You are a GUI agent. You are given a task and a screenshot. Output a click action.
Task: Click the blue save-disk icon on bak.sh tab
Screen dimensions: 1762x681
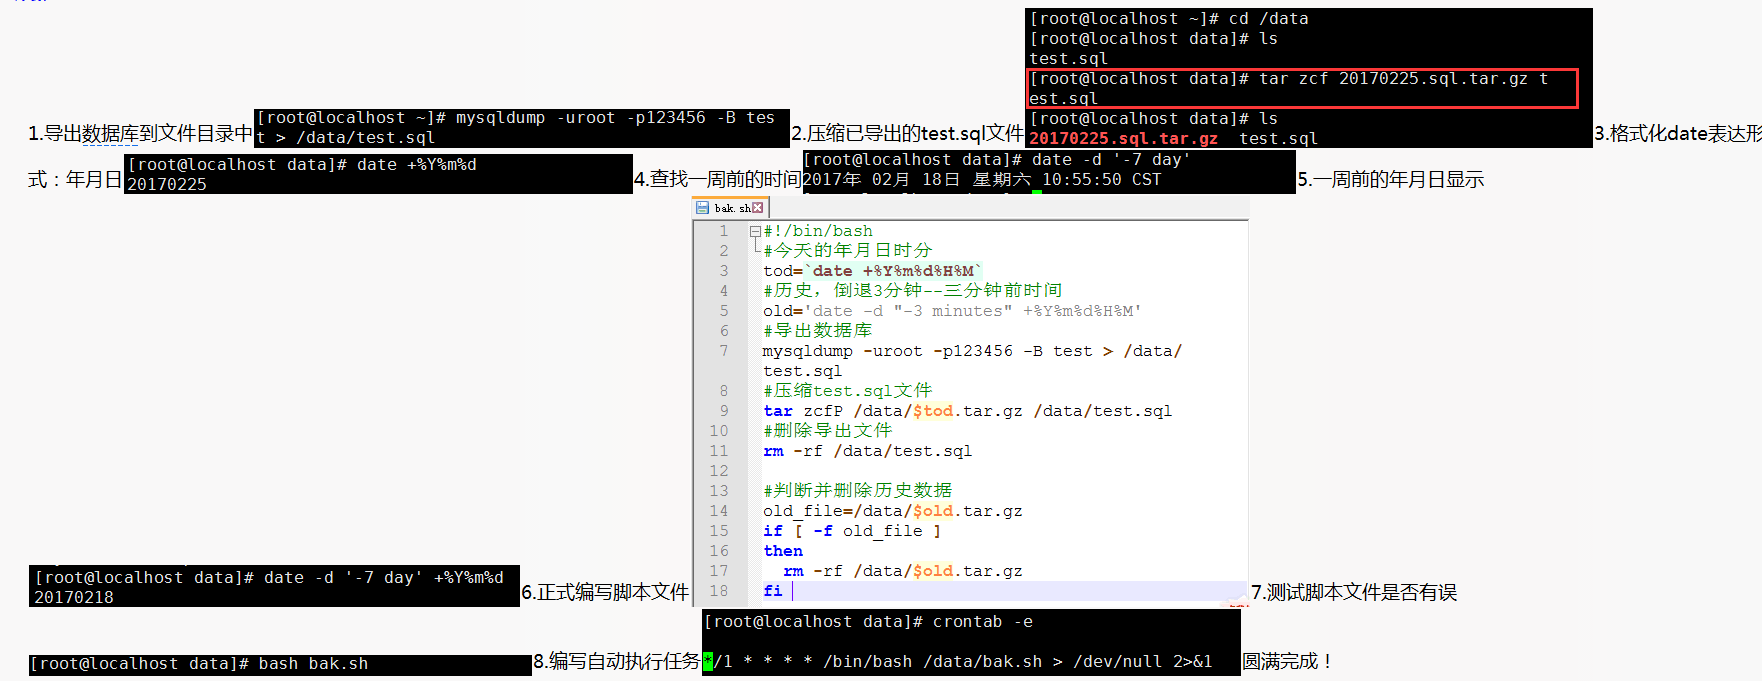pos(702,208)
